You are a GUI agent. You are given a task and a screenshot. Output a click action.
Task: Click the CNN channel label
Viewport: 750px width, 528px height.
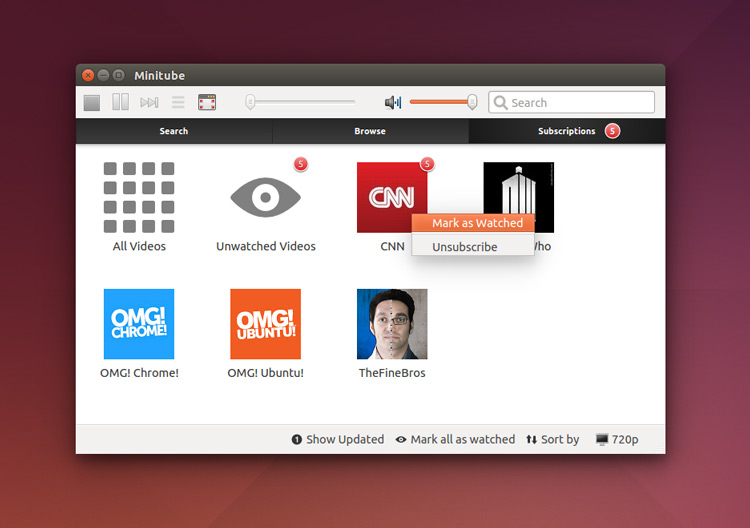coord(392,246)
